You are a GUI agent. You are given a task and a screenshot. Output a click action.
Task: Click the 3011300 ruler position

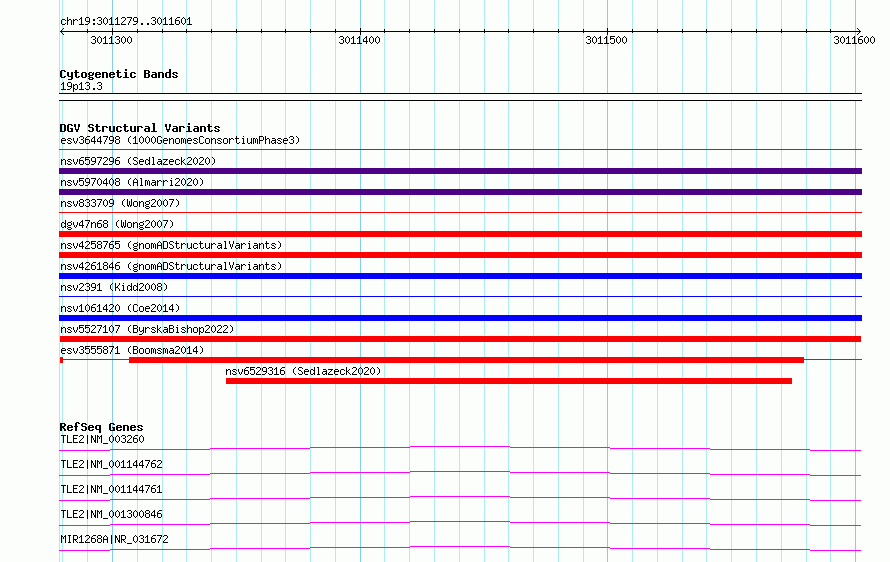[111, 40]
